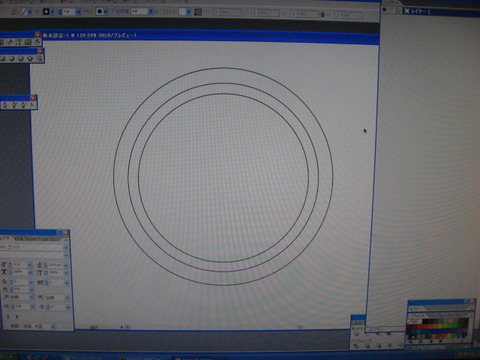Click the stroke weight value field
This screenshot has height=360, width=480.
[69, 12]
